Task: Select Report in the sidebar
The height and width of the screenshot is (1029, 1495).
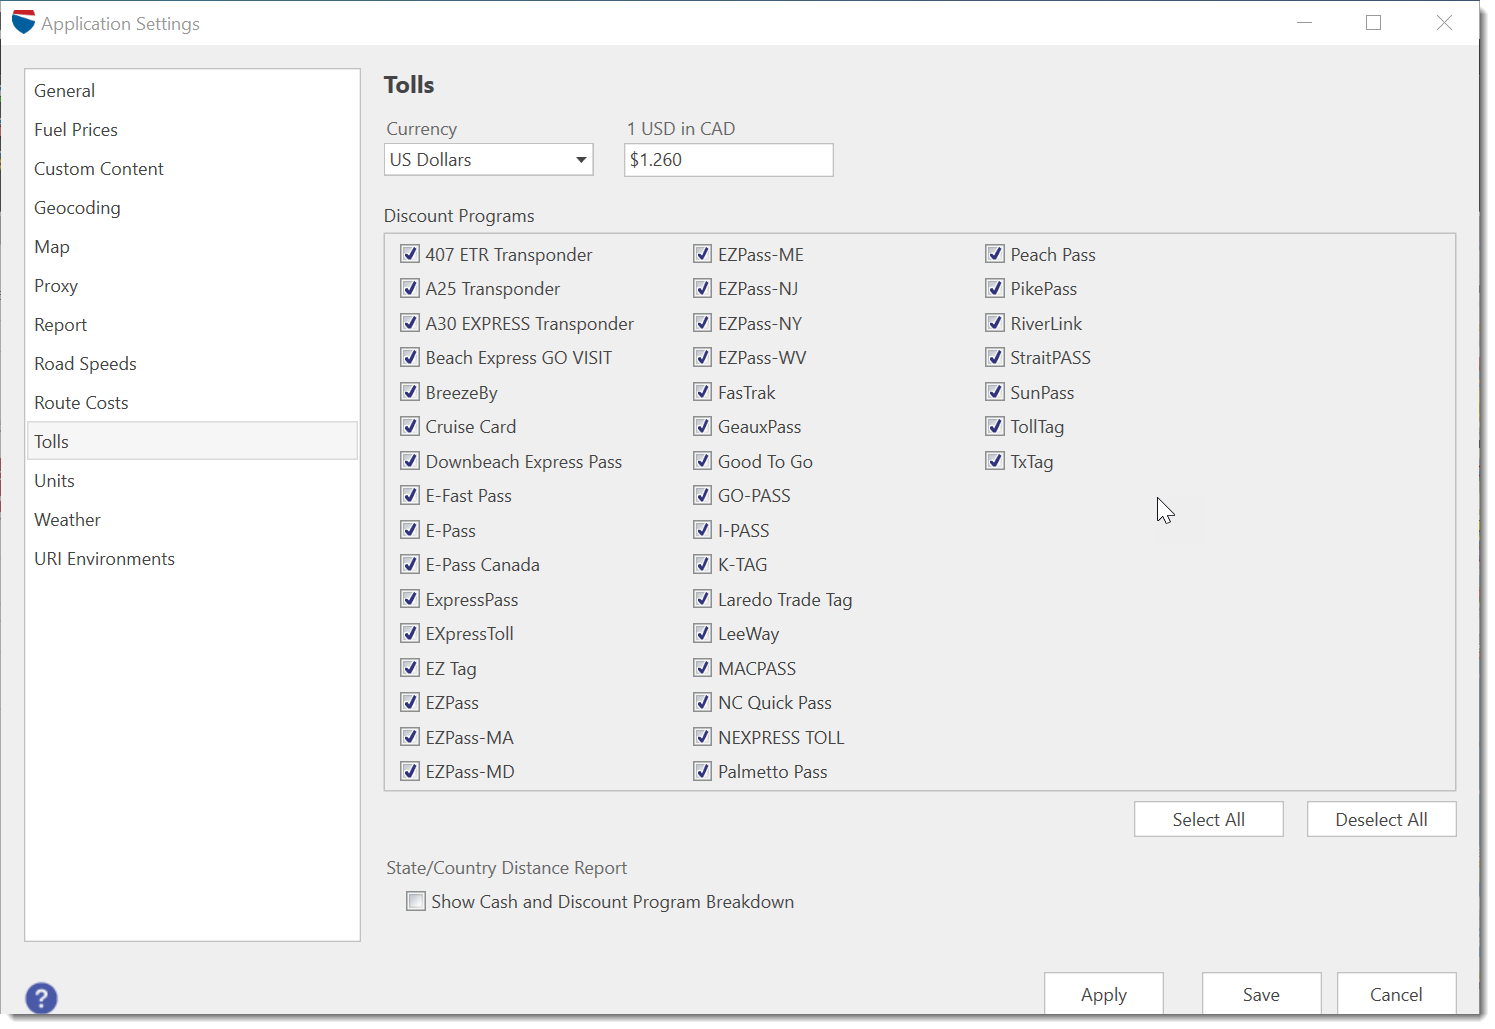Action: pyautogui.click(x=192, y=325)
